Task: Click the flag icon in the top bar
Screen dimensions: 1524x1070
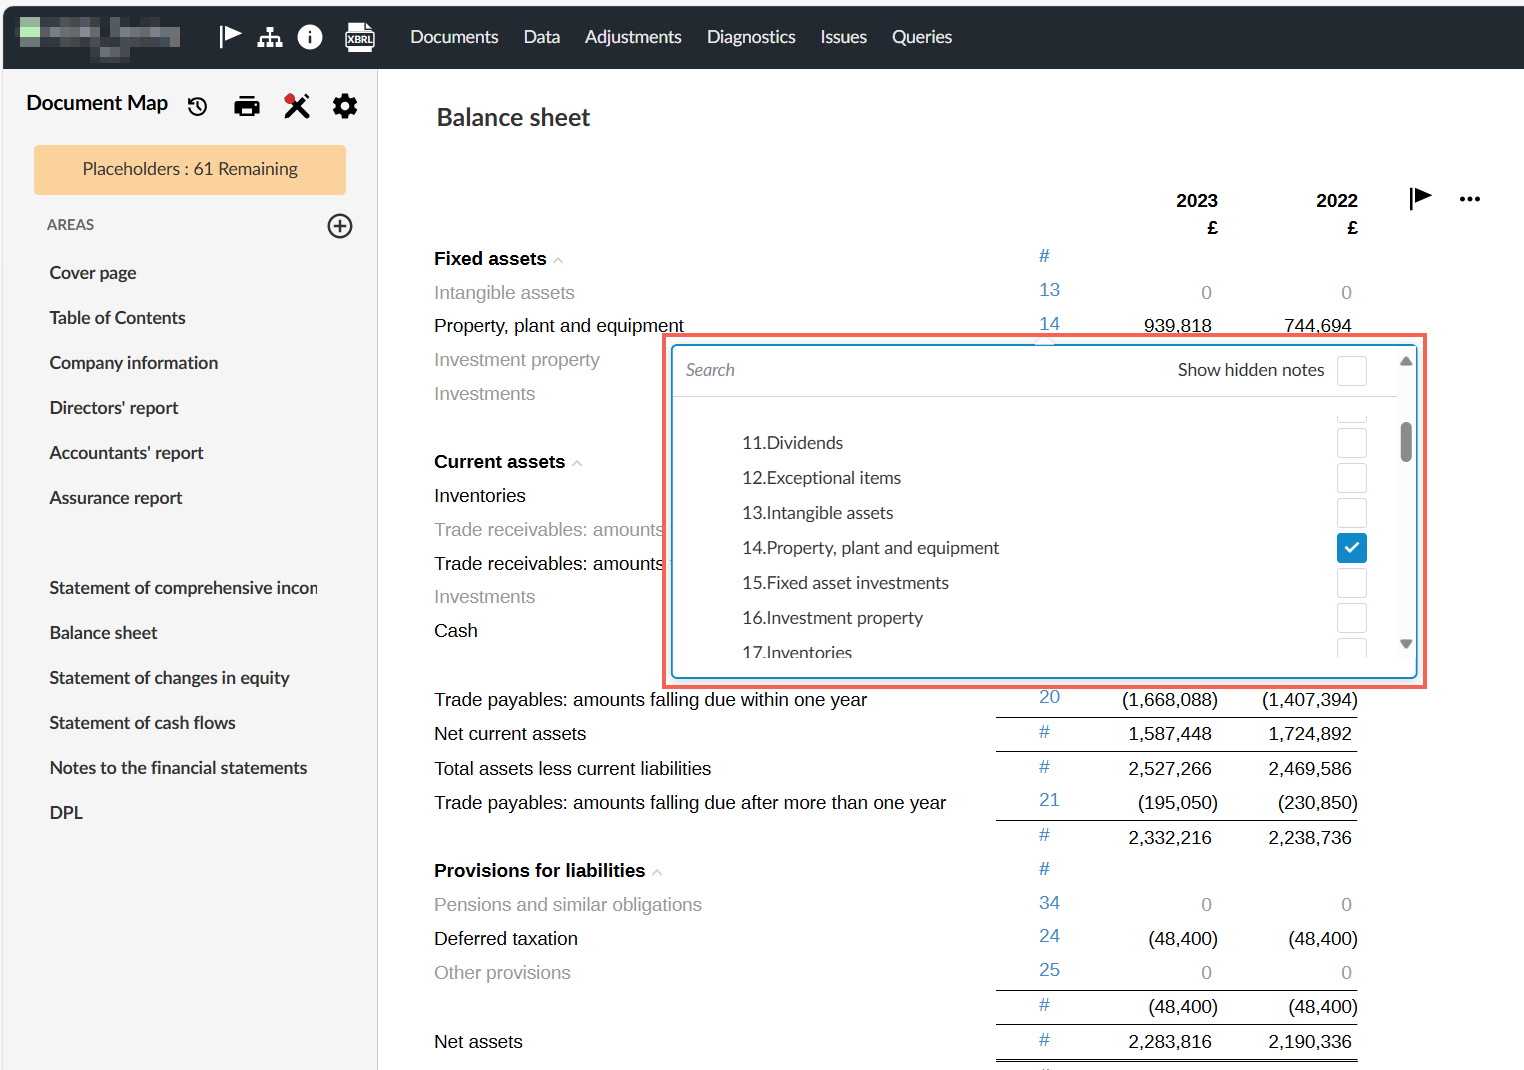Action: (x=230, y=37)
